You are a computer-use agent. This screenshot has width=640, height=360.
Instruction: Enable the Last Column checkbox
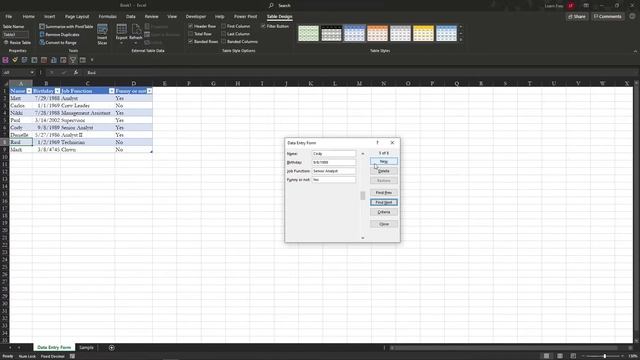coord(224,34)
